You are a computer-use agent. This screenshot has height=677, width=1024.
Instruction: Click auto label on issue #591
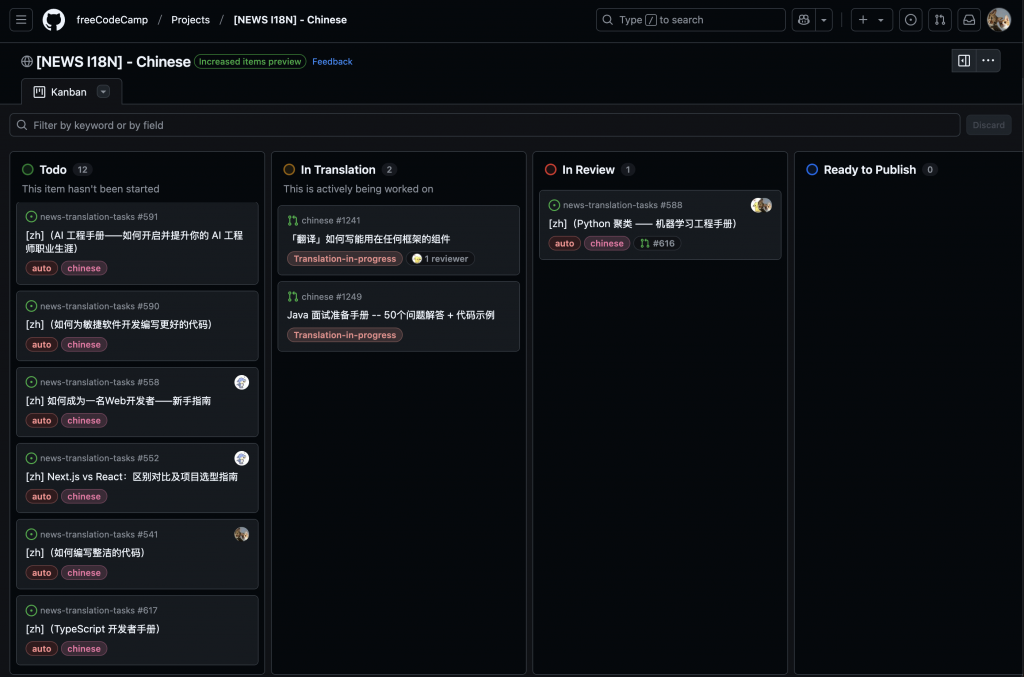click(41, 268)
